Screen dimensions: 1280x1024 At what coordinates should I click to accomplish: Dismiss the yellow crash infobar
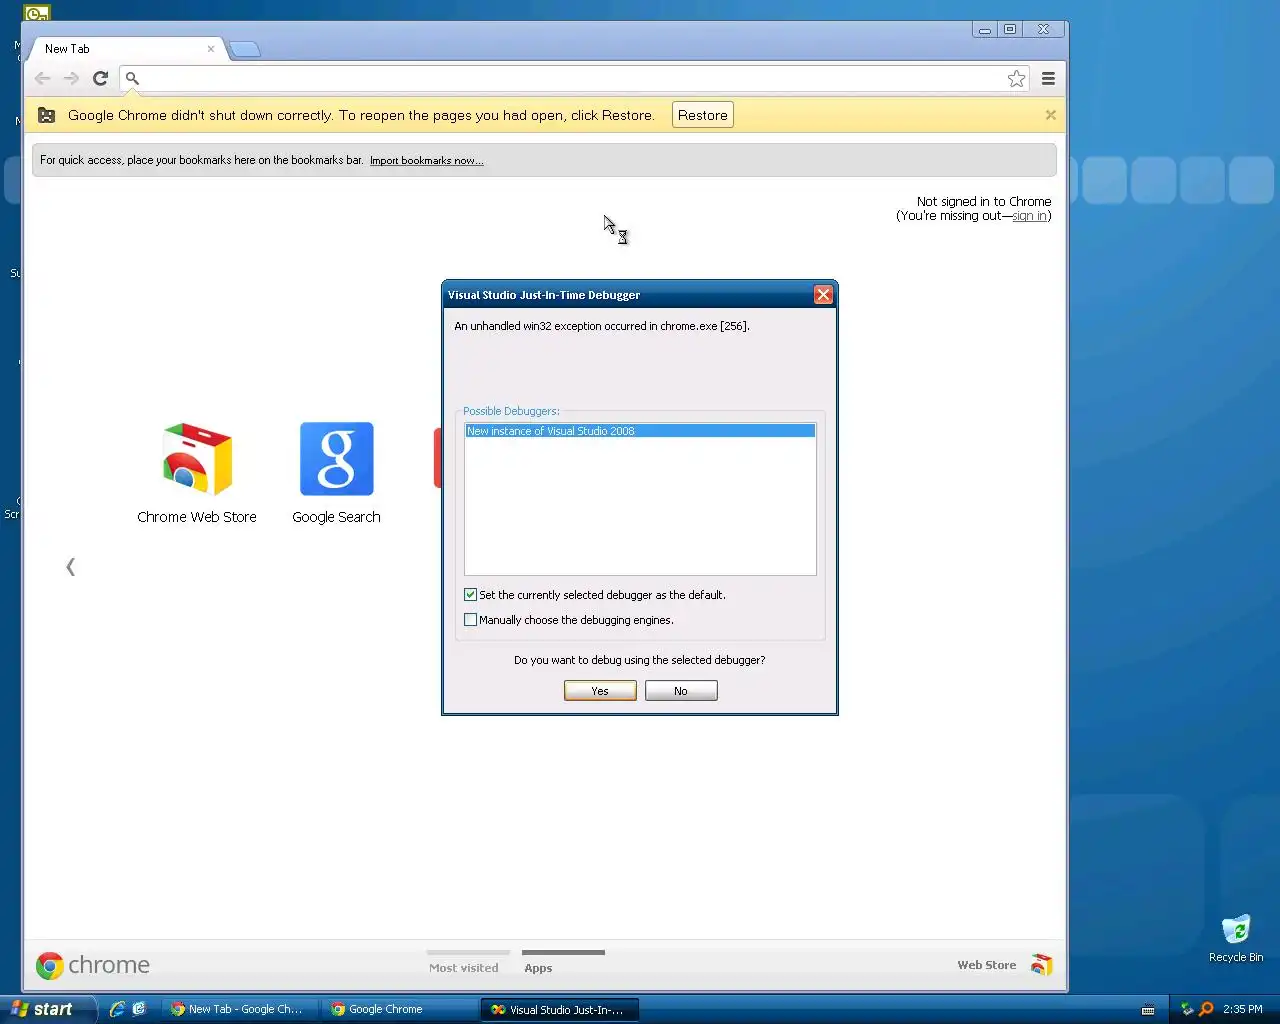1050,115
